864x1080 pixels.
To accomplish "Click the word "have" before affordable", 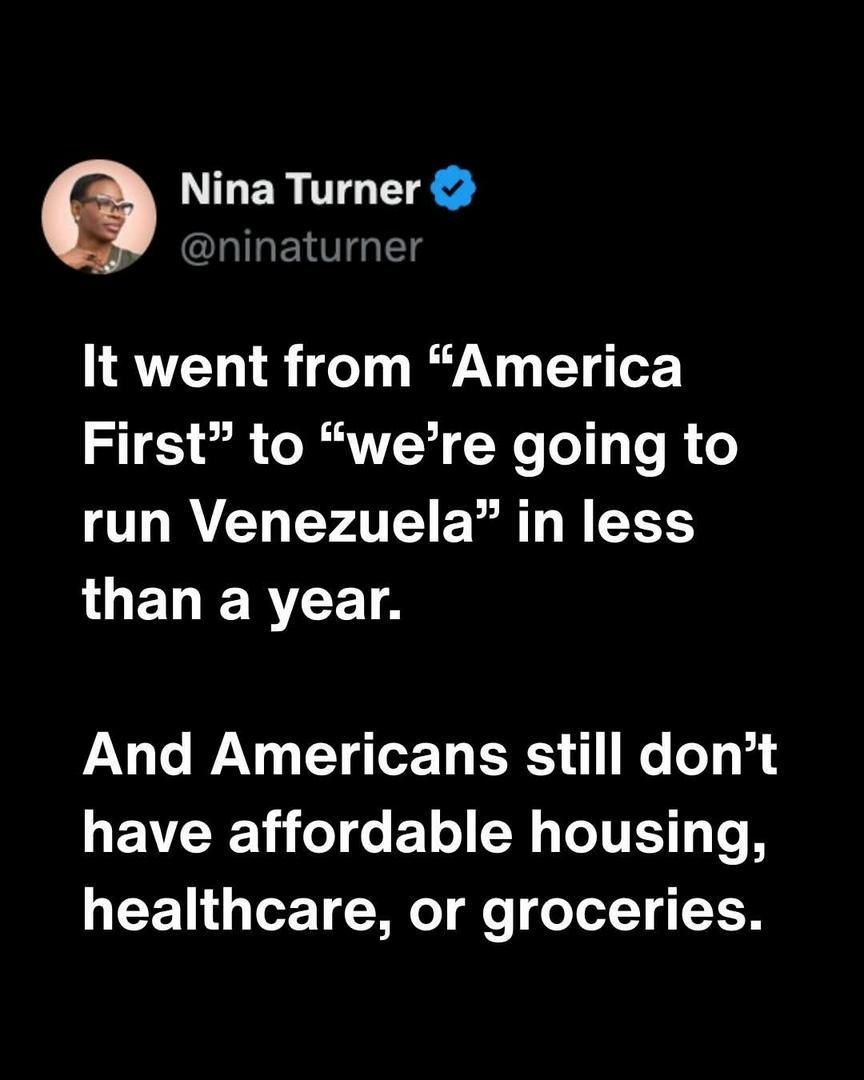I will click(x=146, y=836).
